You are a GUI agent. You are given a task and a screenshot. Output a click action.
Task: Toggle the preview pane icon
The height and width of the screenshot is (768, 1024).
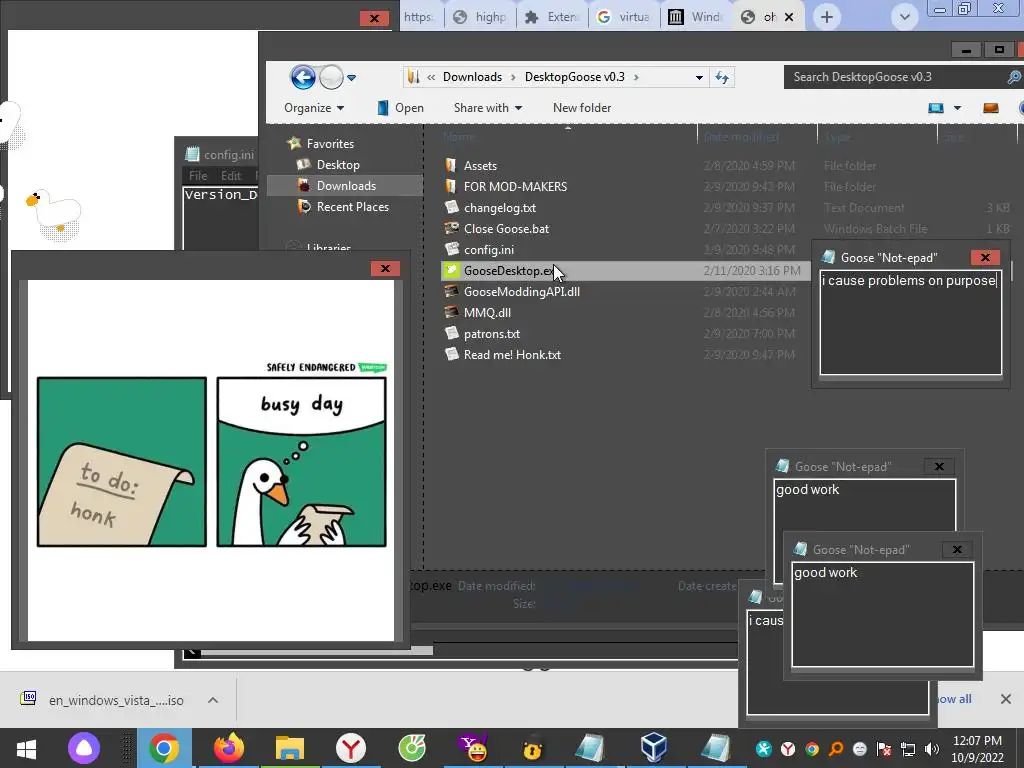coord(991,108)
